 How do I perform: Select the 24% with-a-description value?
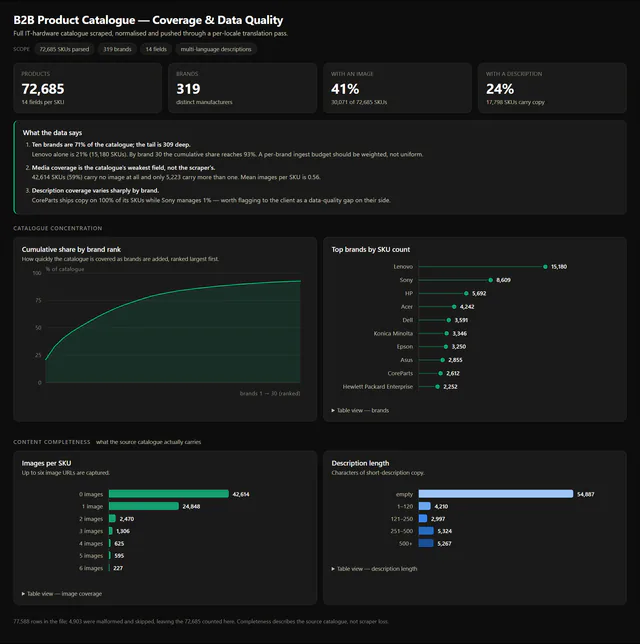(x=500, y=89)
